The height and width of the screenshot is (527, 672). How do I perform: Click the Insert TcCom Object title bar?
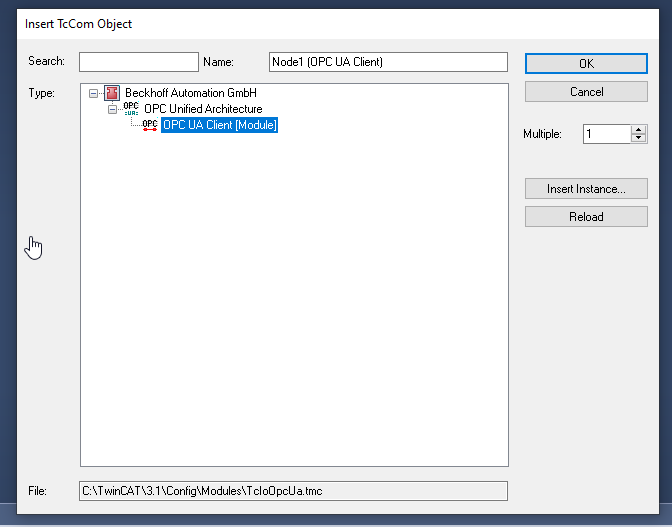[x=300, y=23]
